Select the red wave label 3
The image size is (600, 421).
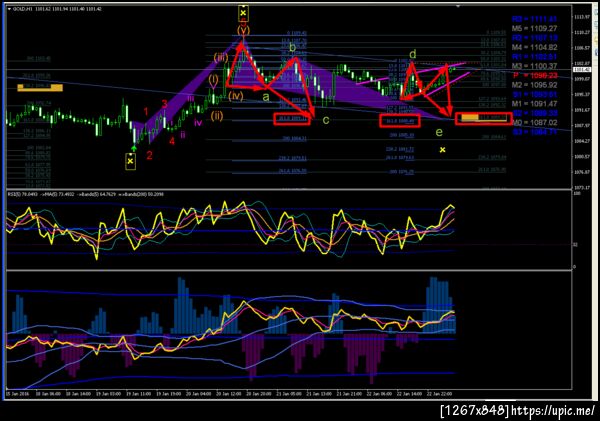tap(164, 104)
